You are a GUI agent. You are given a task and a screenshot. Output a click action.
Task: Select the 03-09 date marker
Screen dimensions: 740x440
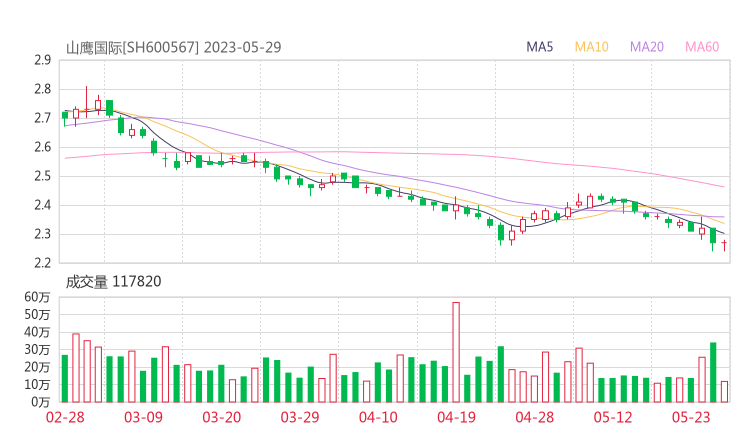click(x=143, y=417)
